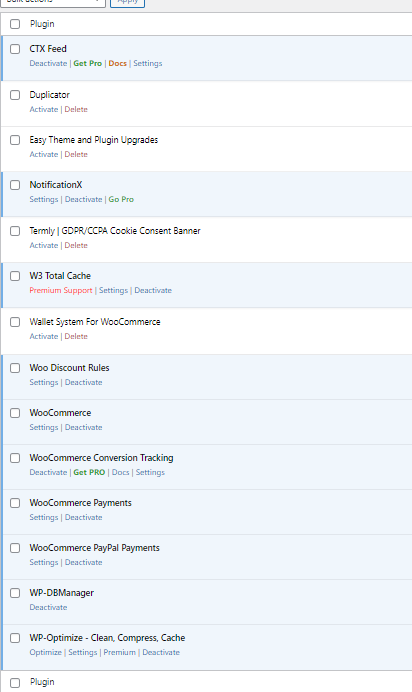Screen dimensions: 412x692
Task: Deactivate the CTX Feed plugin
Action: pyautogui.click(x=48, y=63)
